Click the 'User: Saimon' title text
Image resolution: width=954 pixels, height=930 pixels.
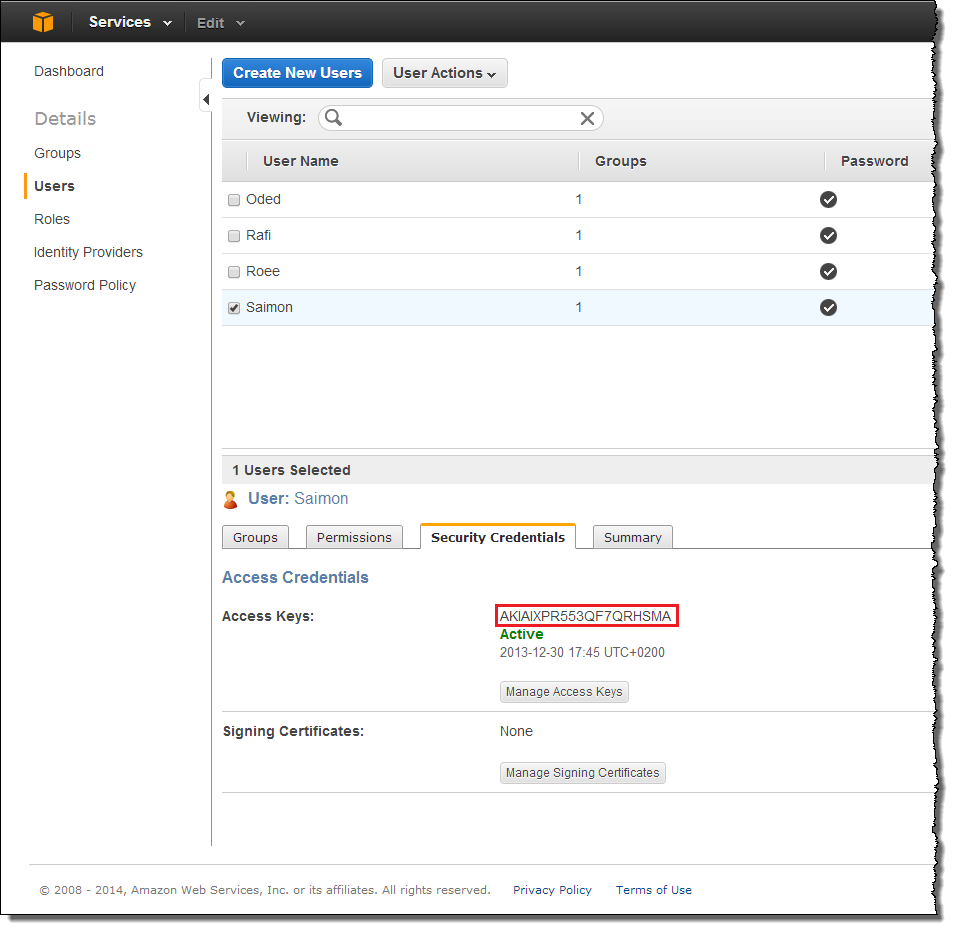pyautogui.click(x=298, y=499)
